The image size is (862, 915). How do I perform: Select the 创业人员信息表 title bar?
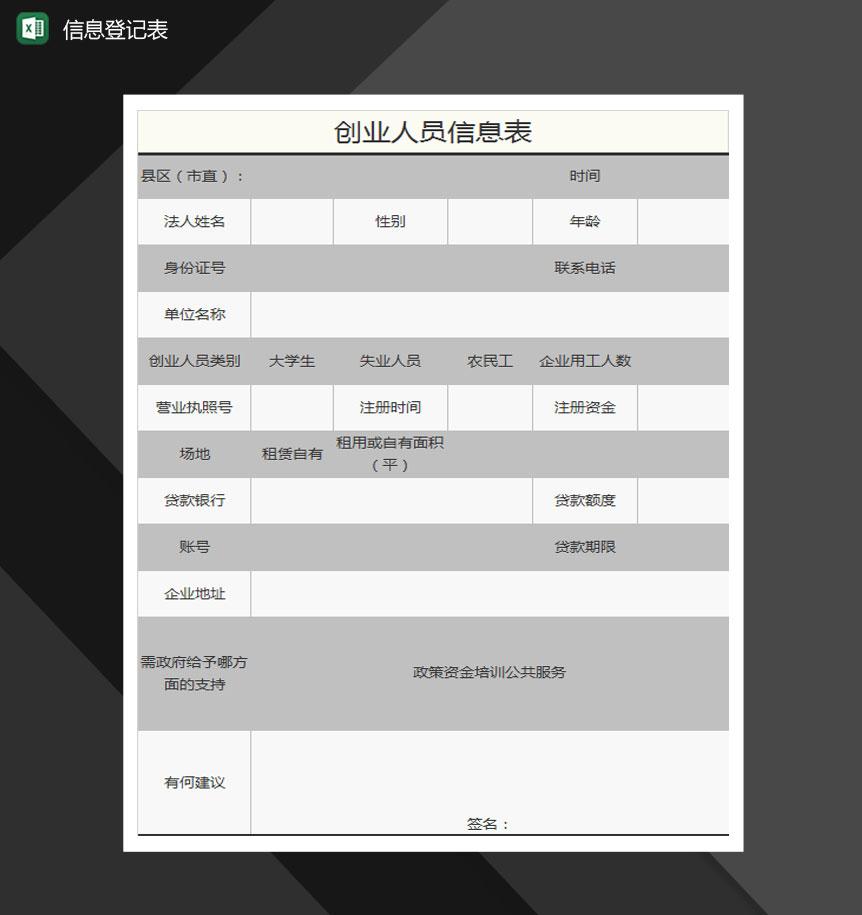(432, 131)
